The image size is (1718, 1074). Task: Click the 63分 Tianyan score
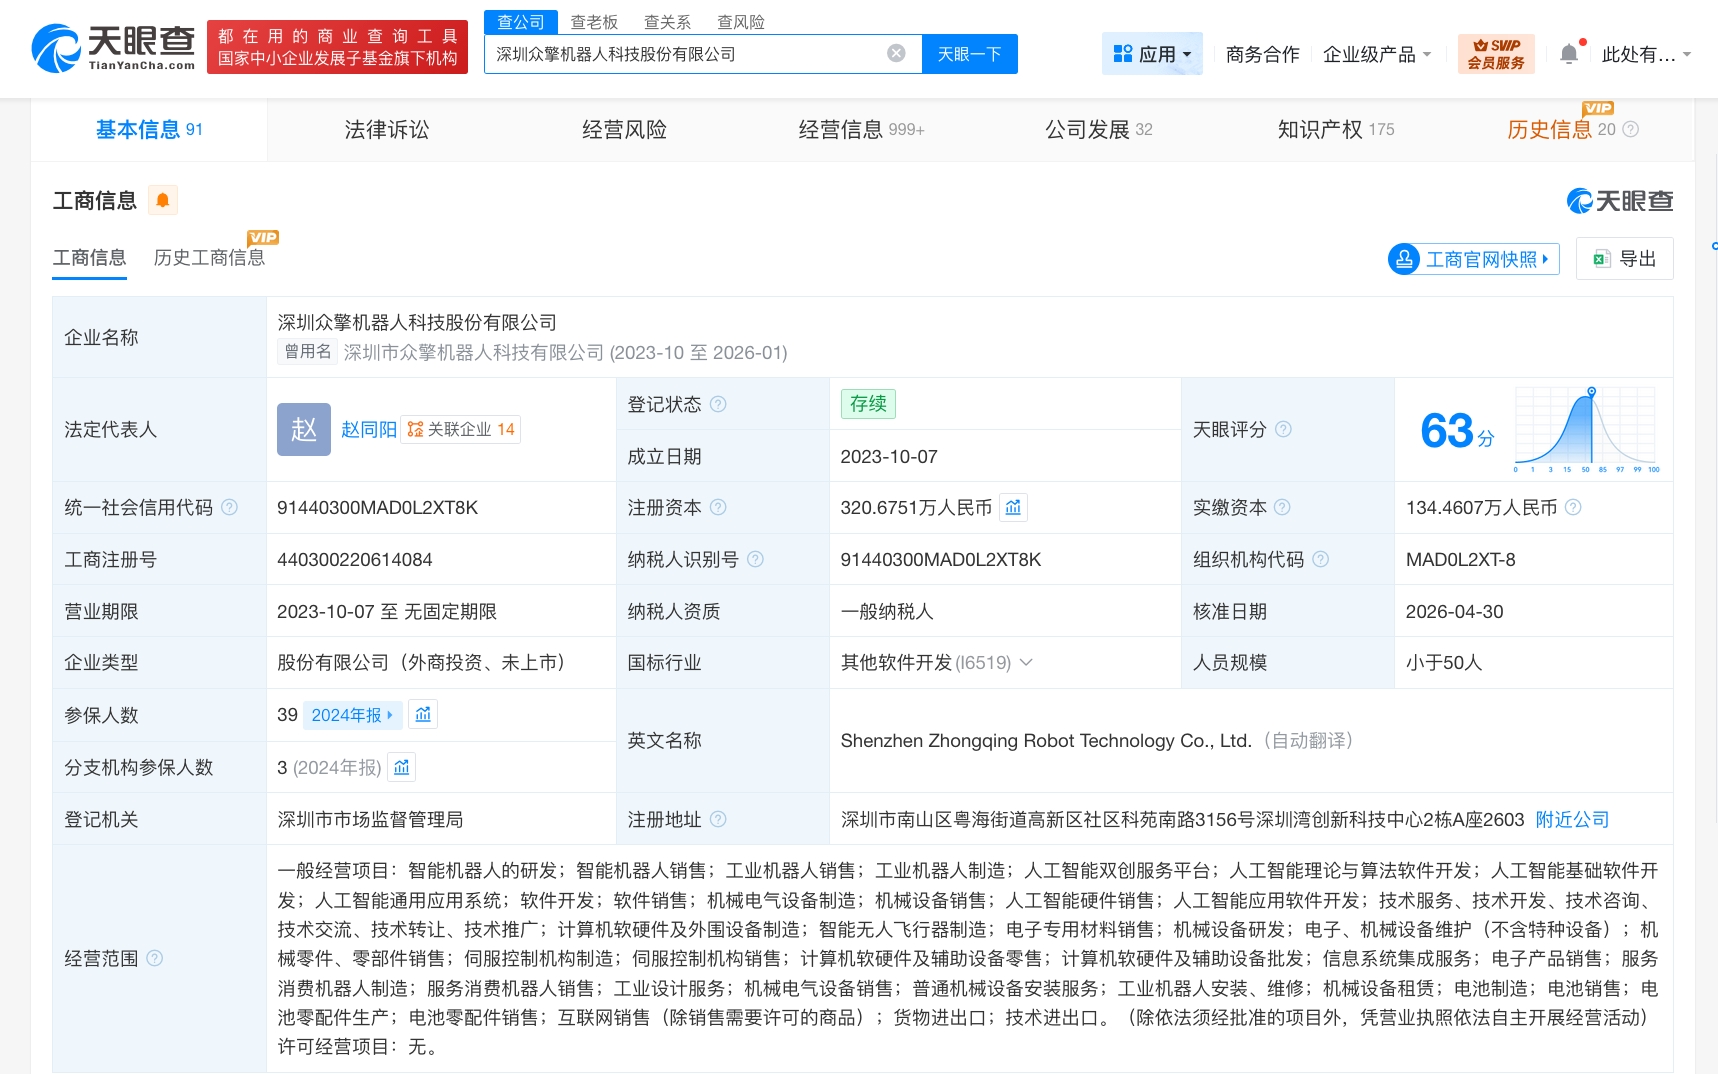(x=1457, y=430)
